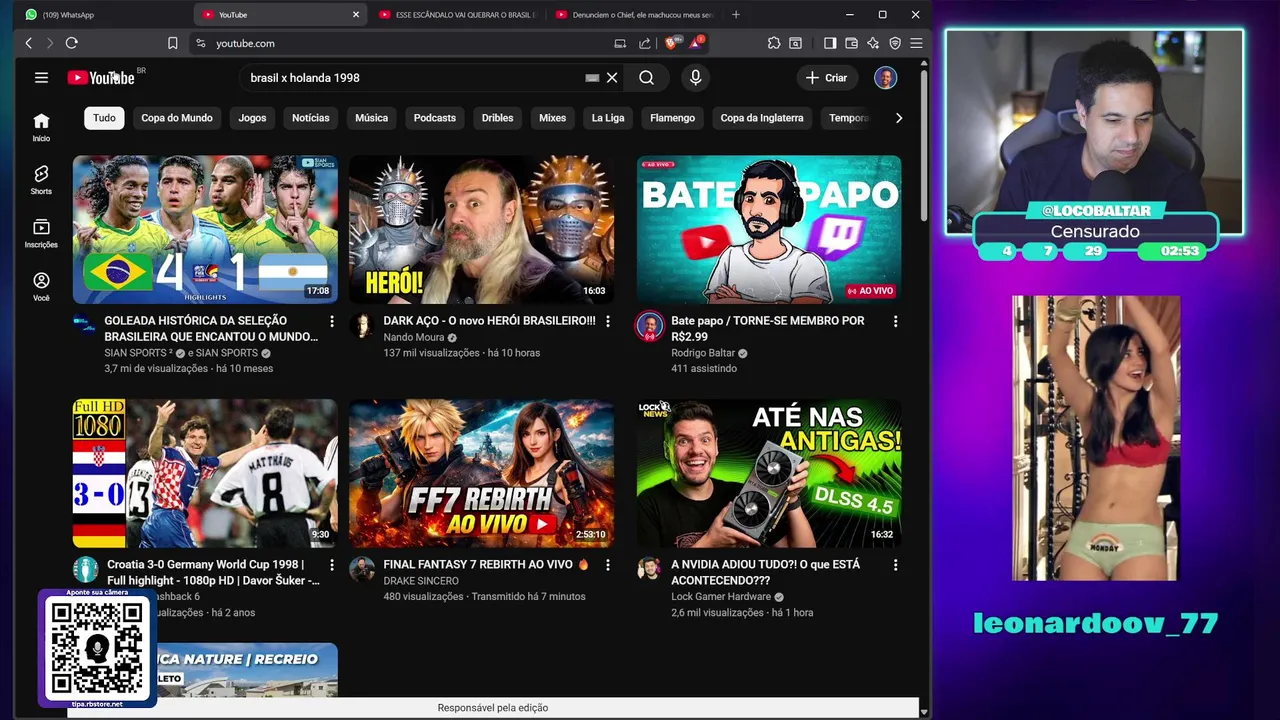Open Brave Rewards triangle icon
This screenshot has height=720, width=1280.
click(697, 43)
